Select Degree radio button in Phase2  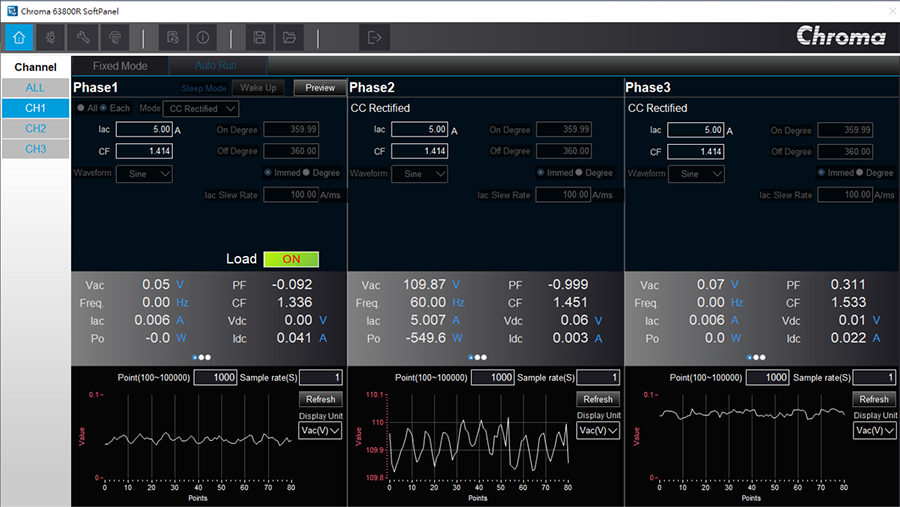click(x=579, y=172)
